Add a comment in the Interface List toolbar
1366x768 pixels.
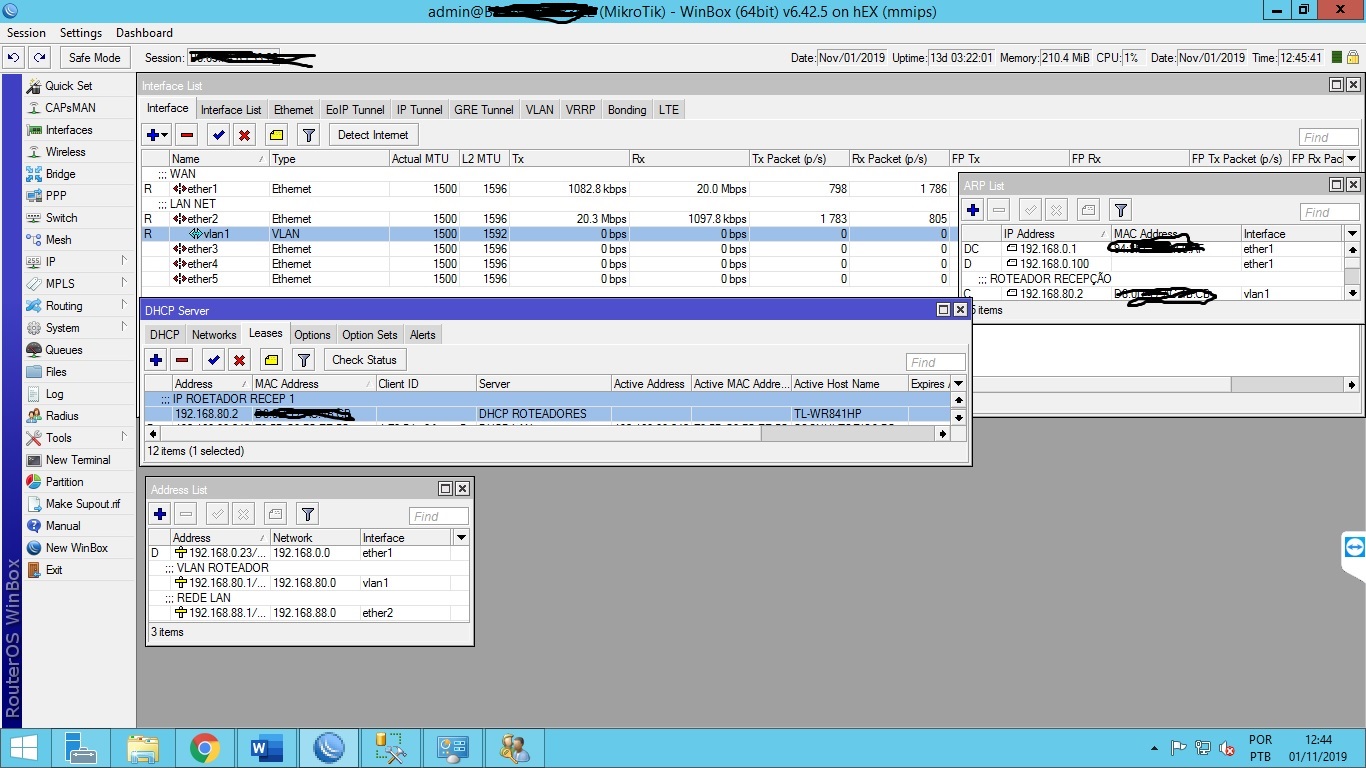pyautogui.click(x=277, y=135)
